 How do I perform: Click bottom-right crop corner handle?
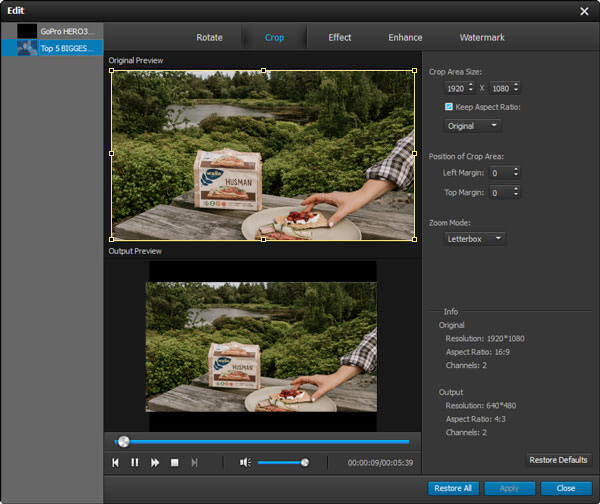tap(414, 240)
